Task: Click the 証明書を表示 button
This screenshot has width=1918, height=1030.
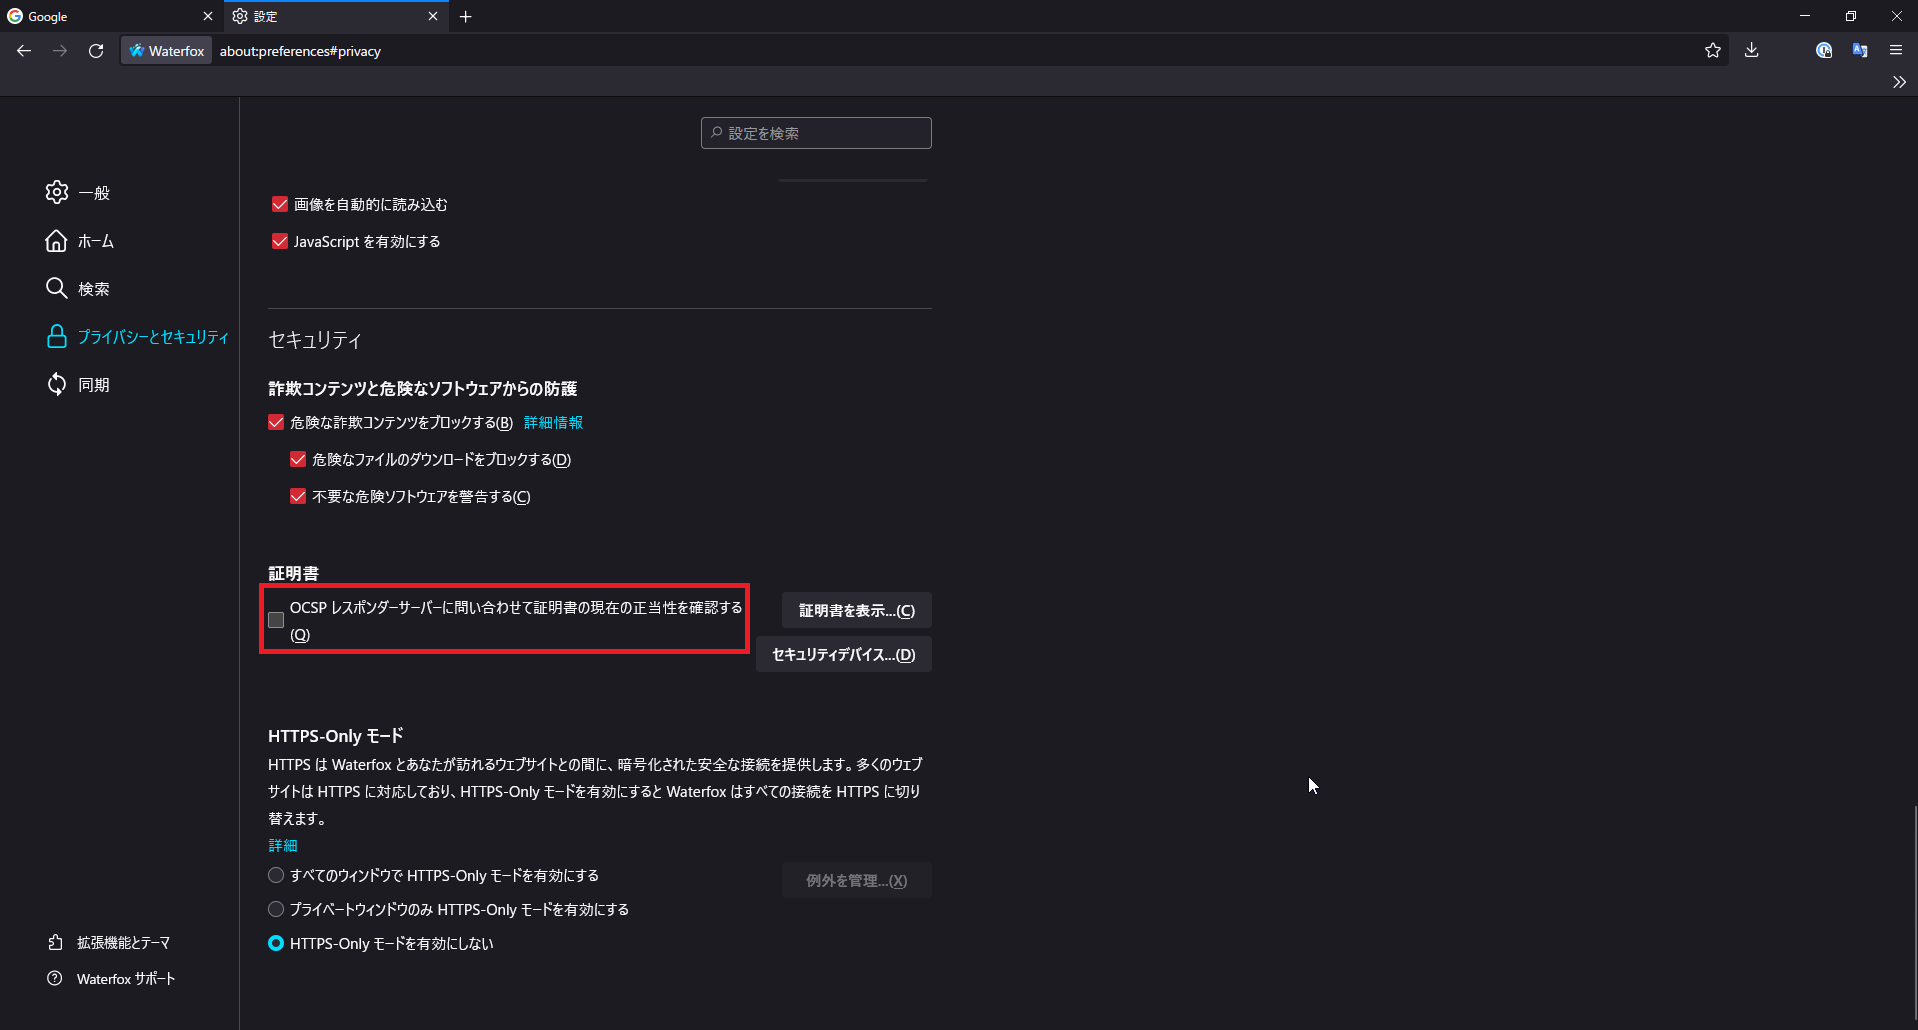Action: [857, 611]
